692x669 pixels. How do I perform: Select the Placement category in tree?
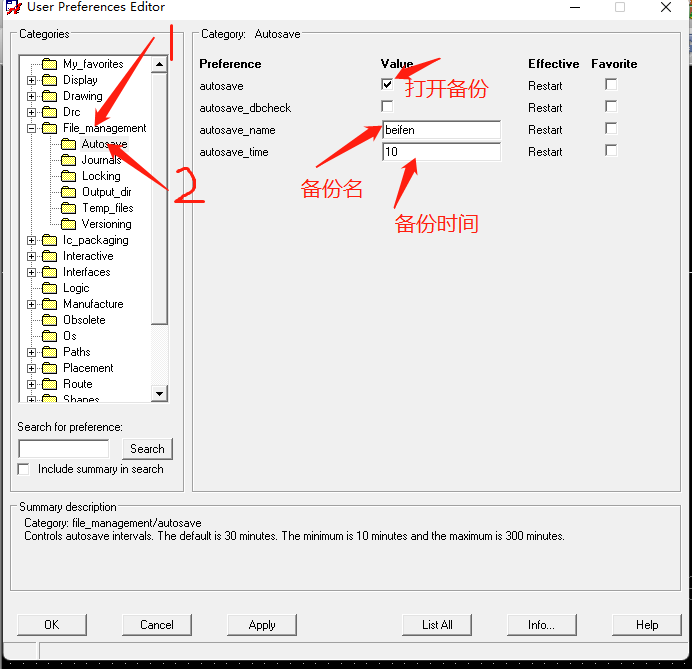[88, 368]
